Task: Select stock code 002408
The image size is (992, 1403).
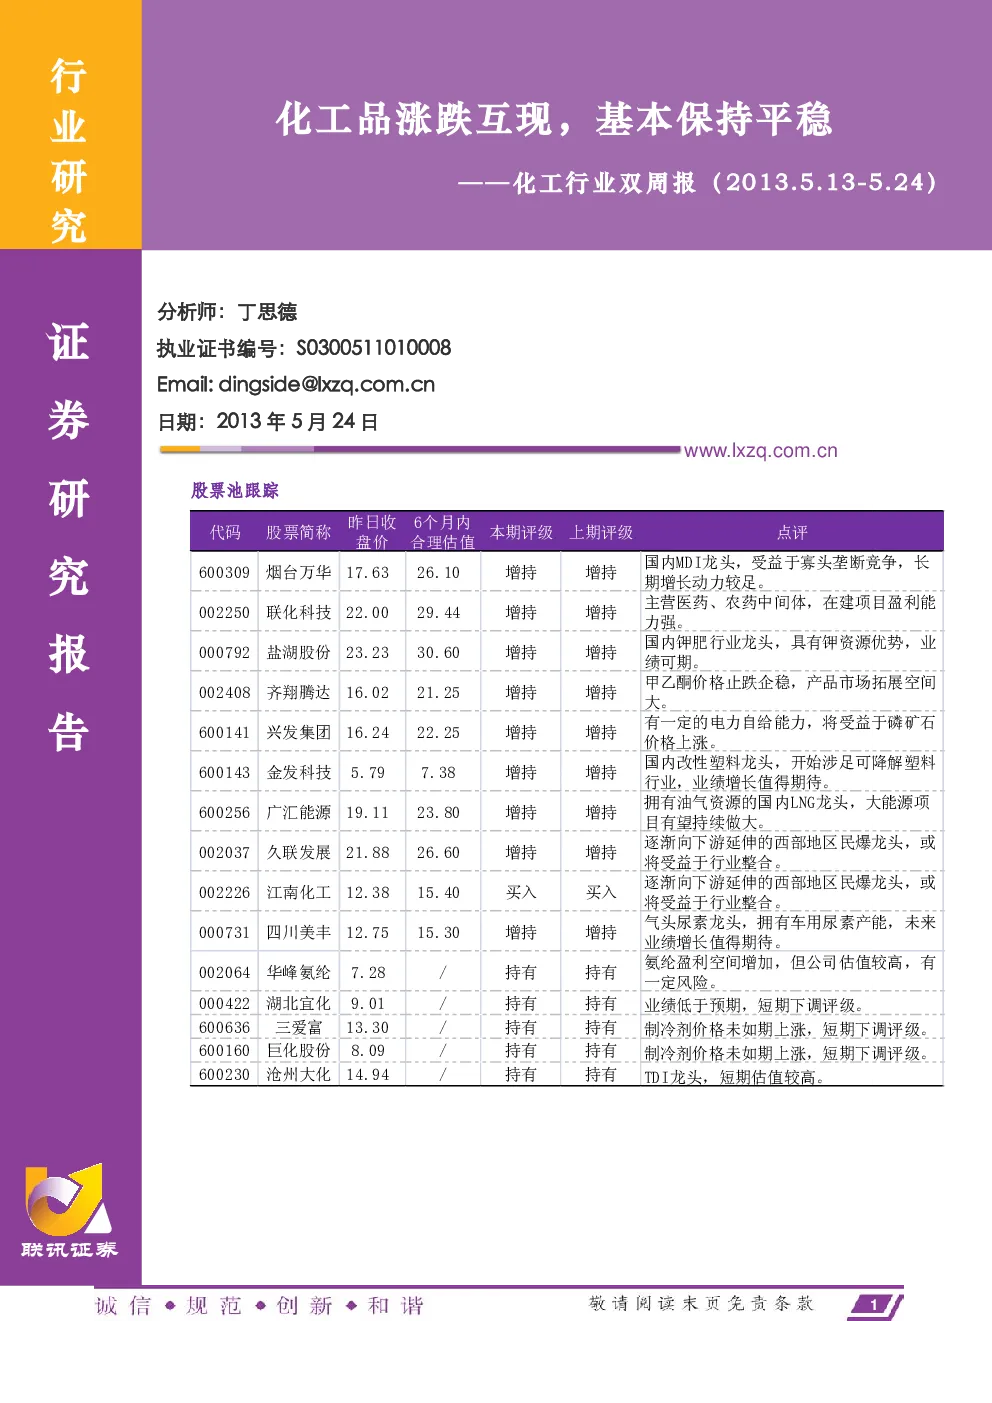Action: click(x=224, y=692)
